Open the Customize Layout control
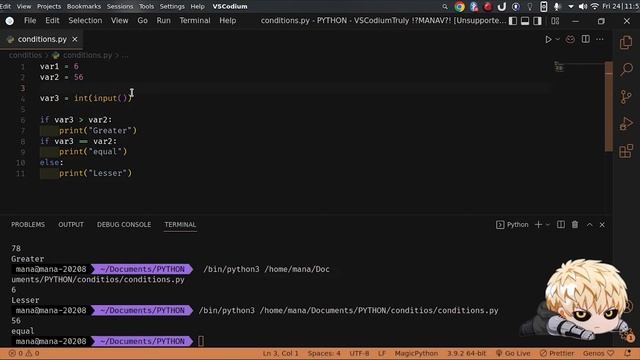 [x=555, y=21]
